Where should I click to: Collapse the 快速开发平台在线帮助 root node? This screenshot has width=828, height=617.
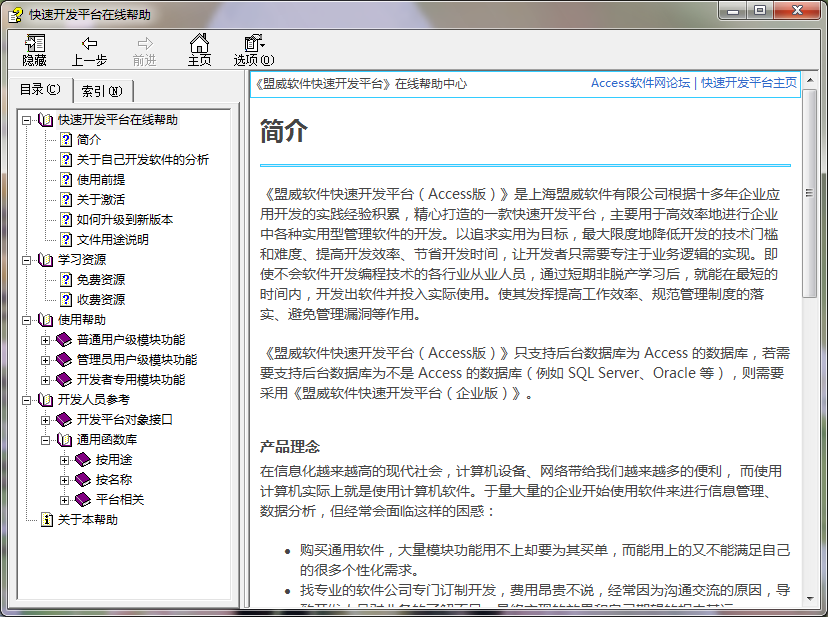click(26, 120)
